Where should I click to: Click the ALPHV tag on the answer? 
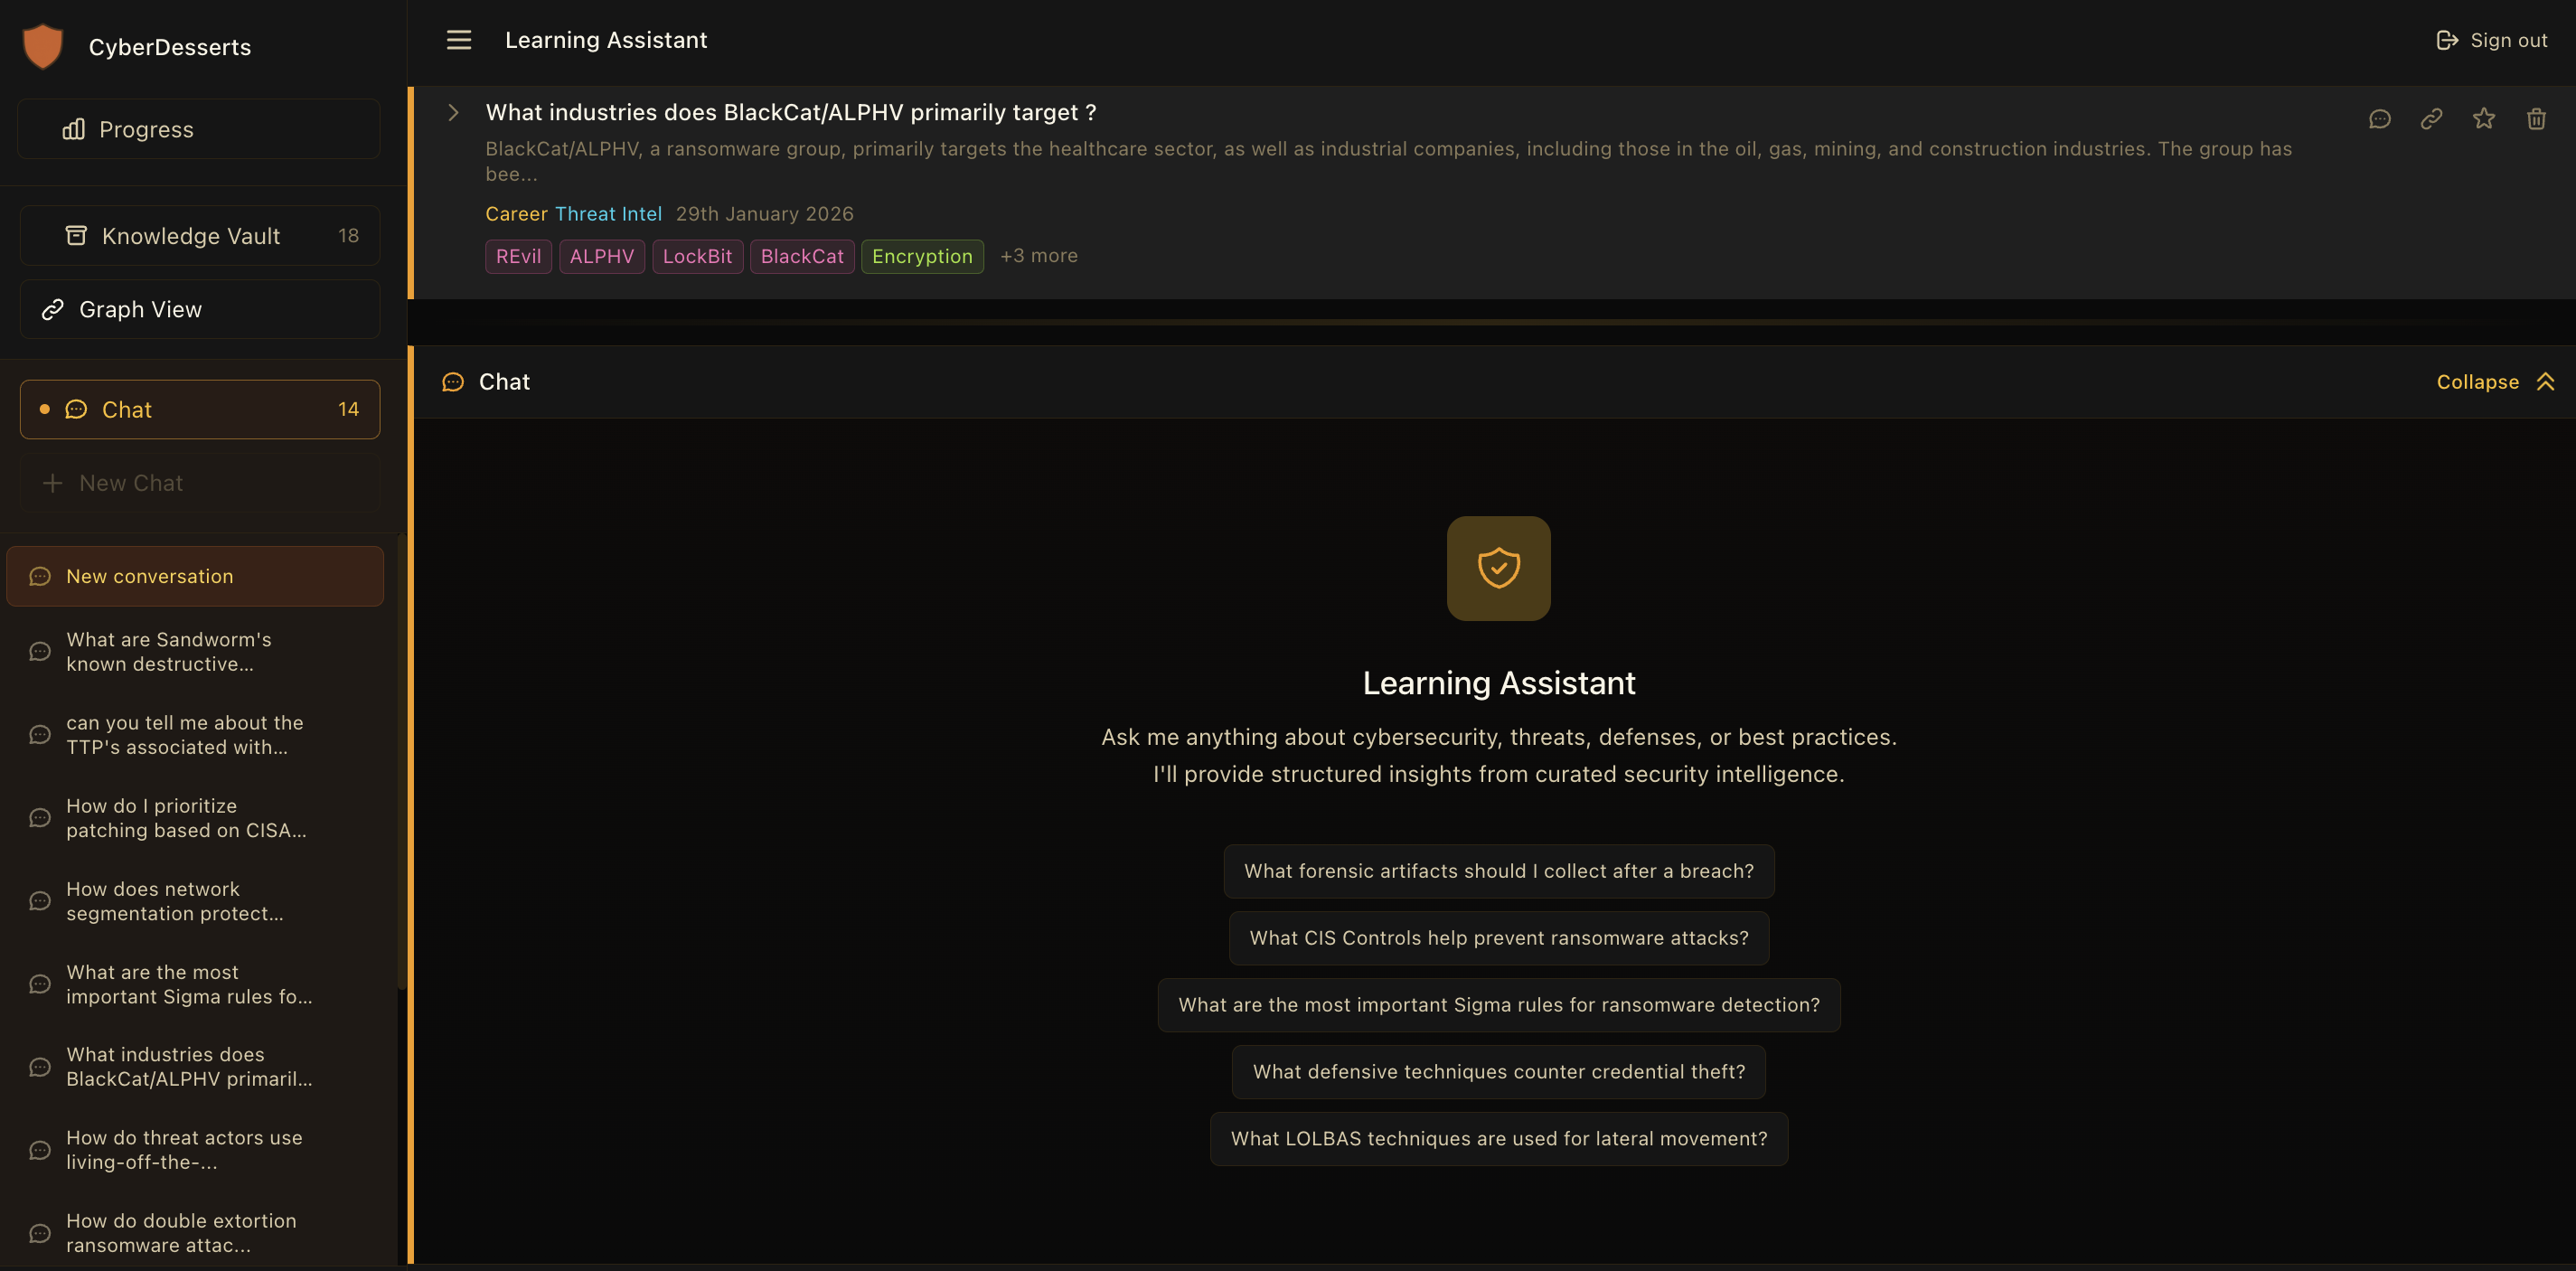pos(601,256)
